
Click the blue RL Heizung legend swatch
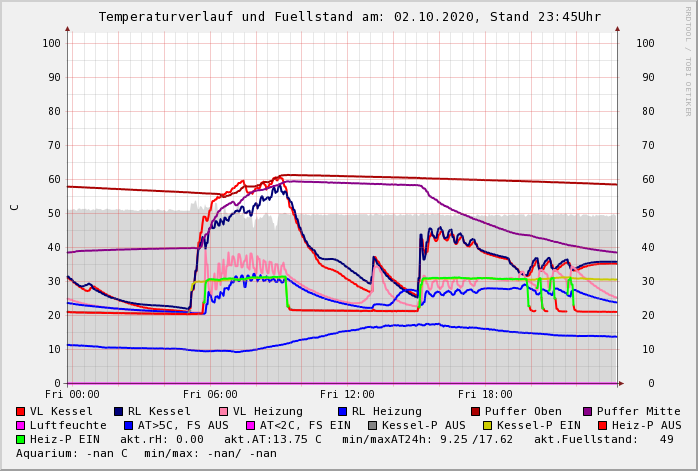pos(342,411)
